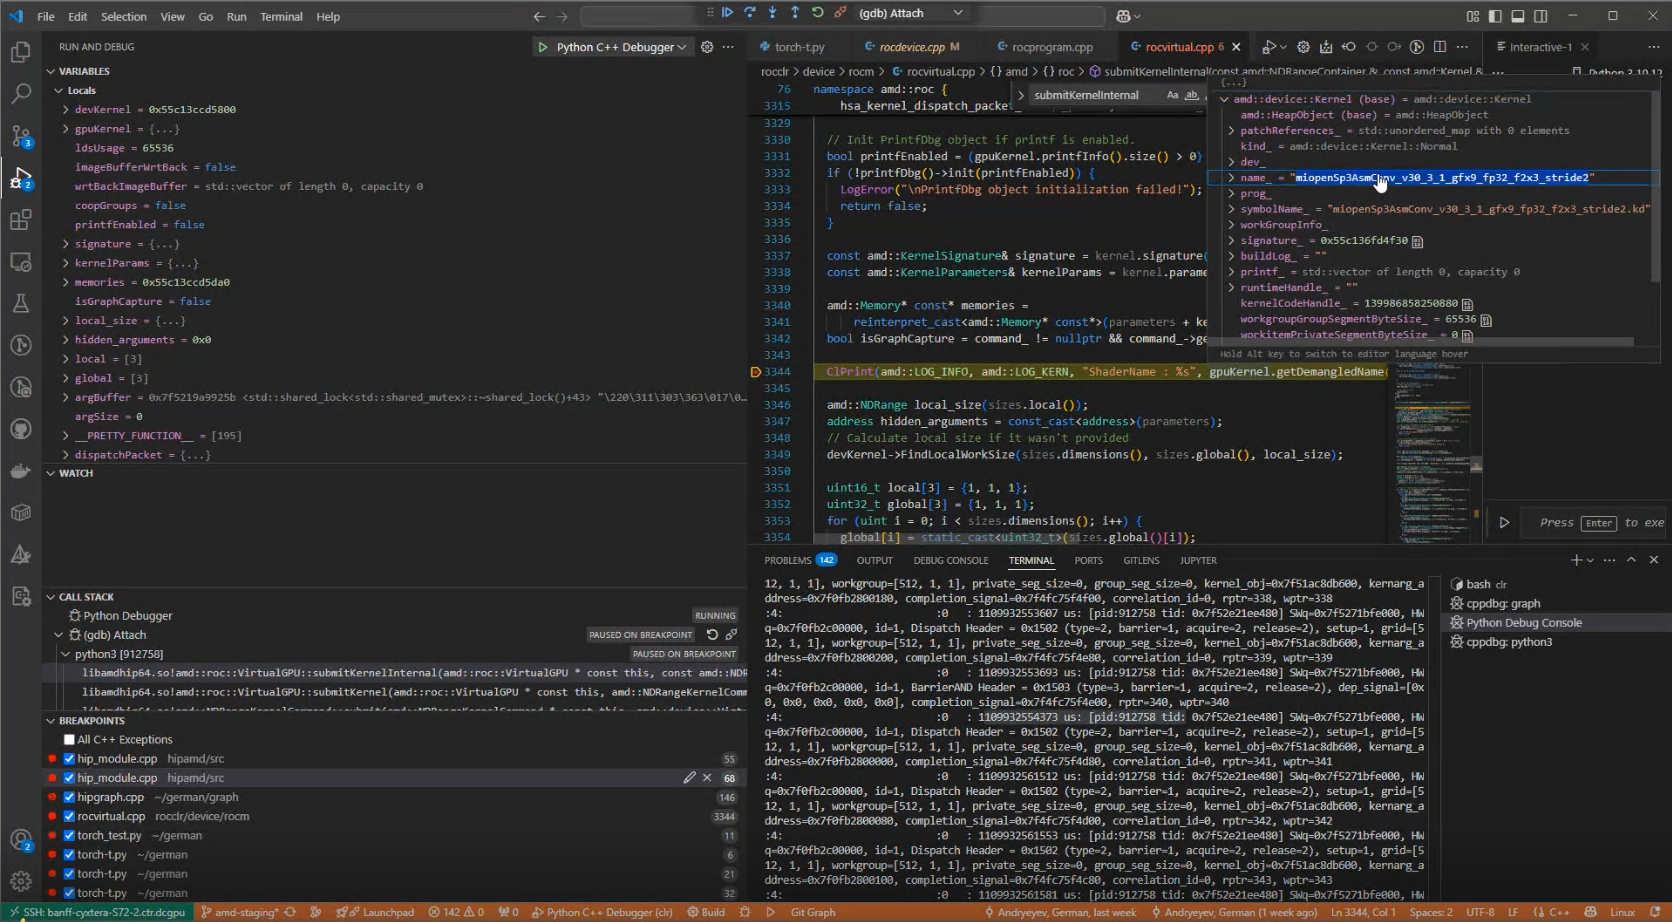Open the Terminal menu
This screenshot has width=1672, height=922.
(x=281, y=17)
